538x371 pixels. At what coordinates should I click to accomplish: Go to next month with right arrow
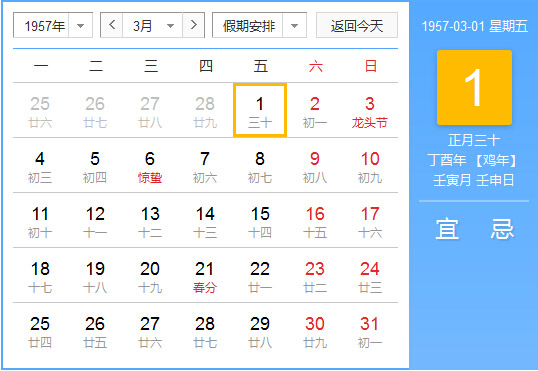click(x=194, y=25)
